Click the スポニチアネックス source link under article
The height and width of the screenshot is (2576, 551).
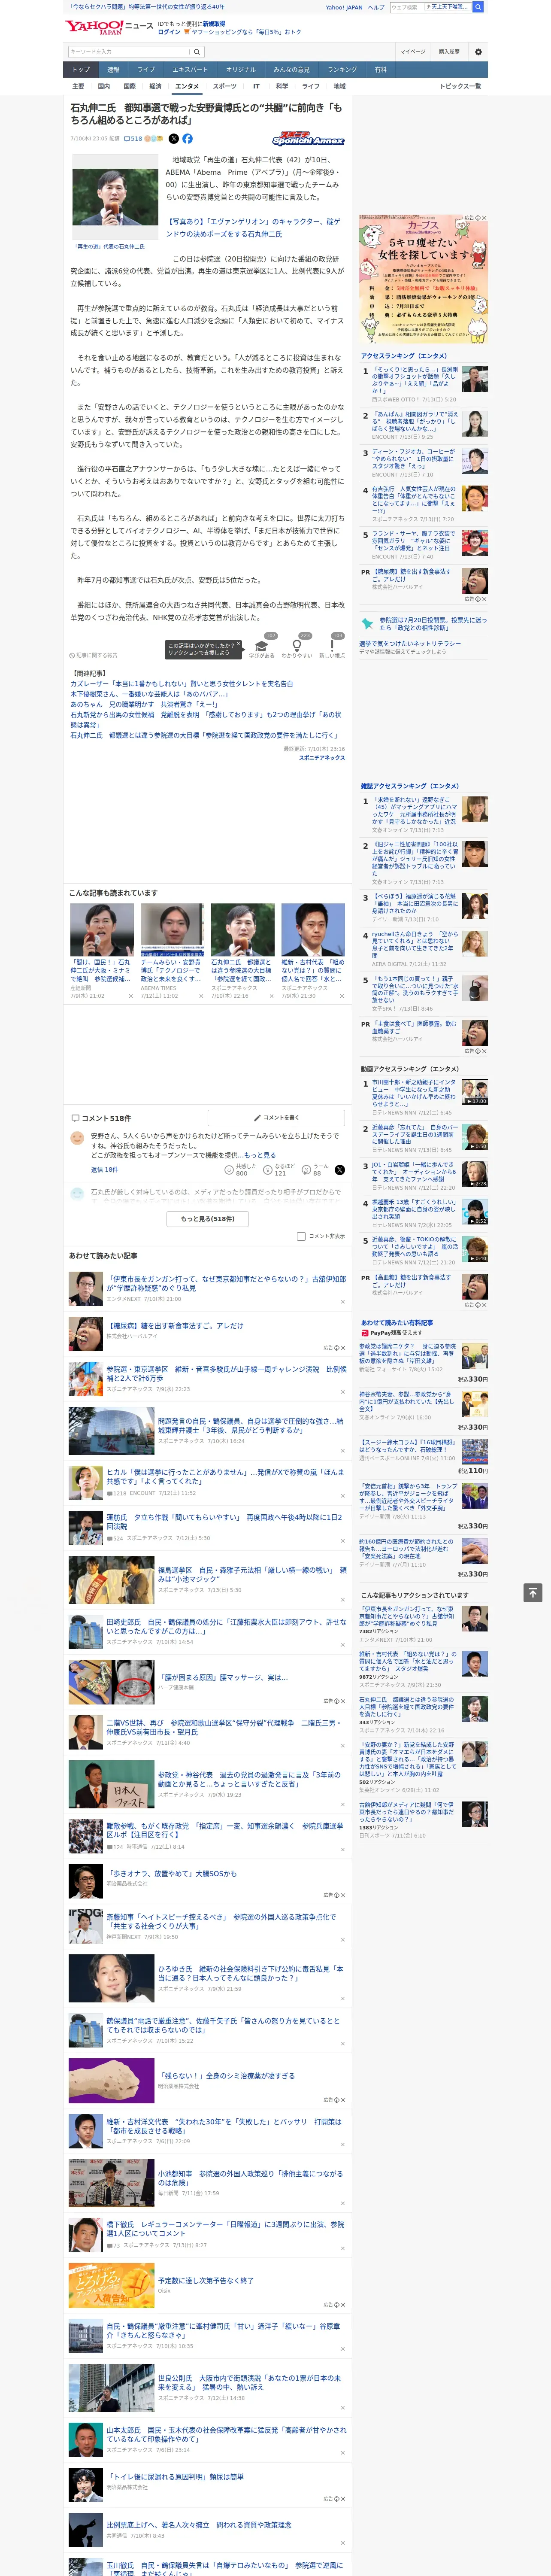321,758
